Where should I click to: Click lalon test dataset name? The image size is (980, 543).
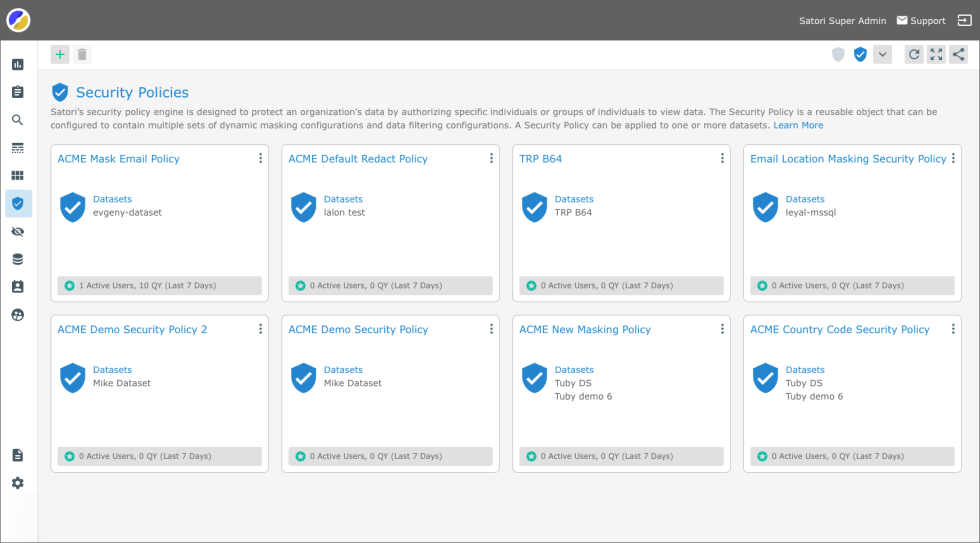(x=344, y=212)
